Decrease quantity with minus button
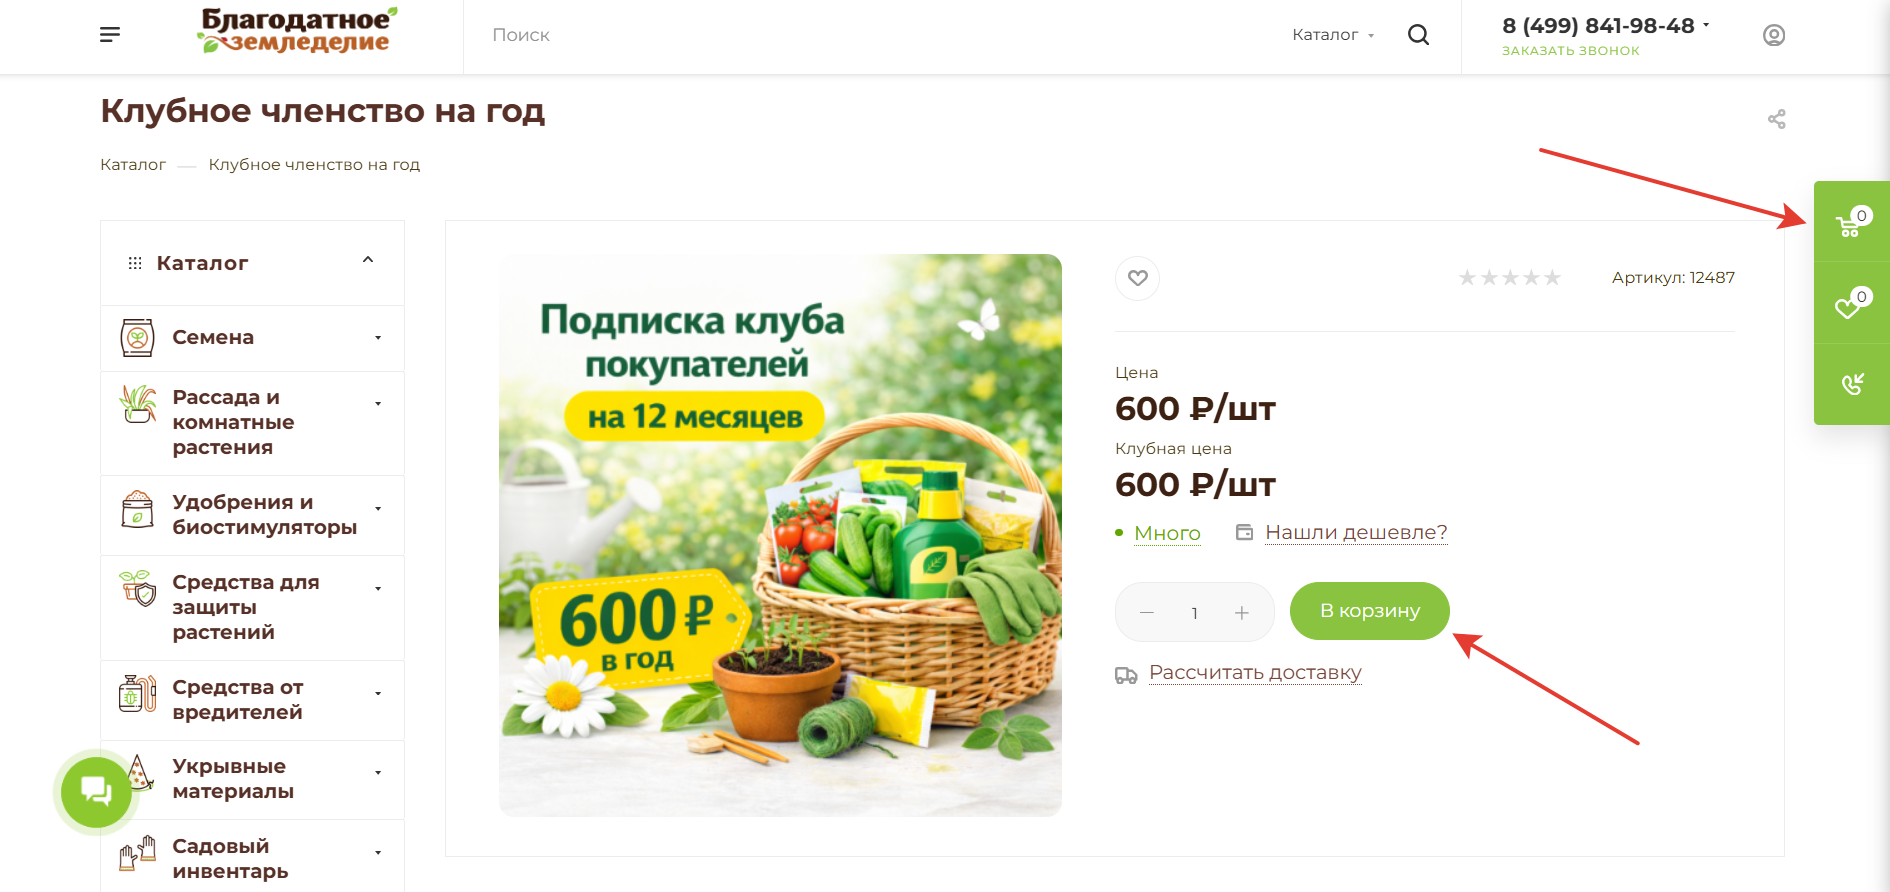1890x892 pixels. (x=1147, y=613)
